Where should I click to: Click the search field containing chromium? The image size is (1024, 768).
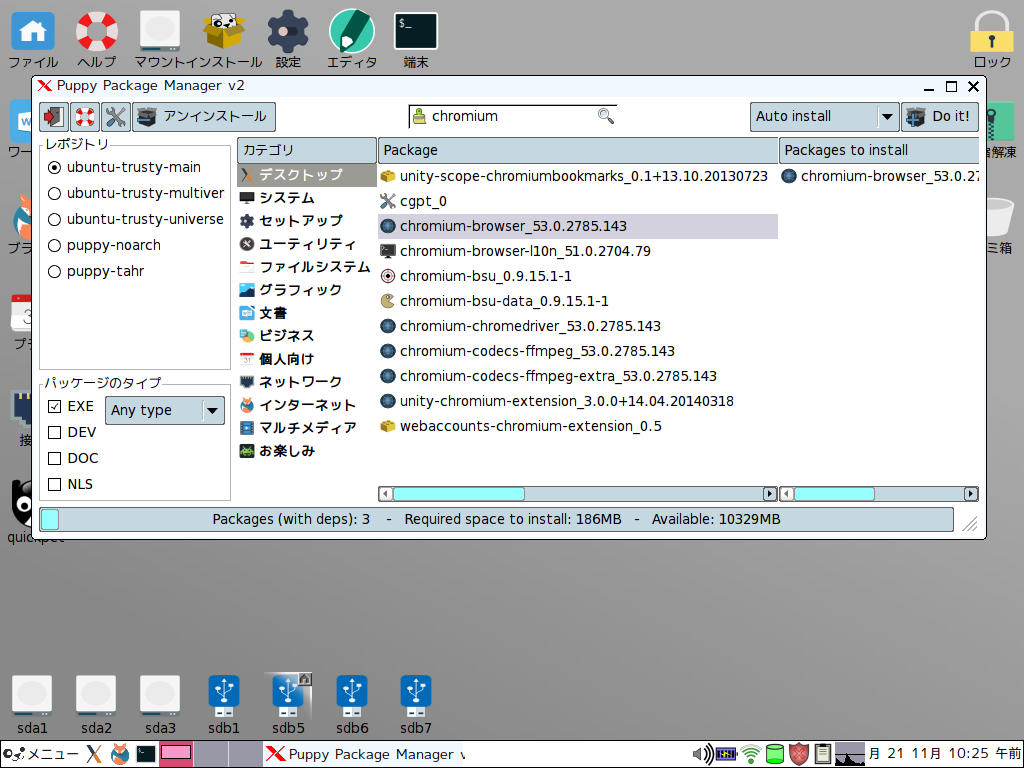point(512,116)
